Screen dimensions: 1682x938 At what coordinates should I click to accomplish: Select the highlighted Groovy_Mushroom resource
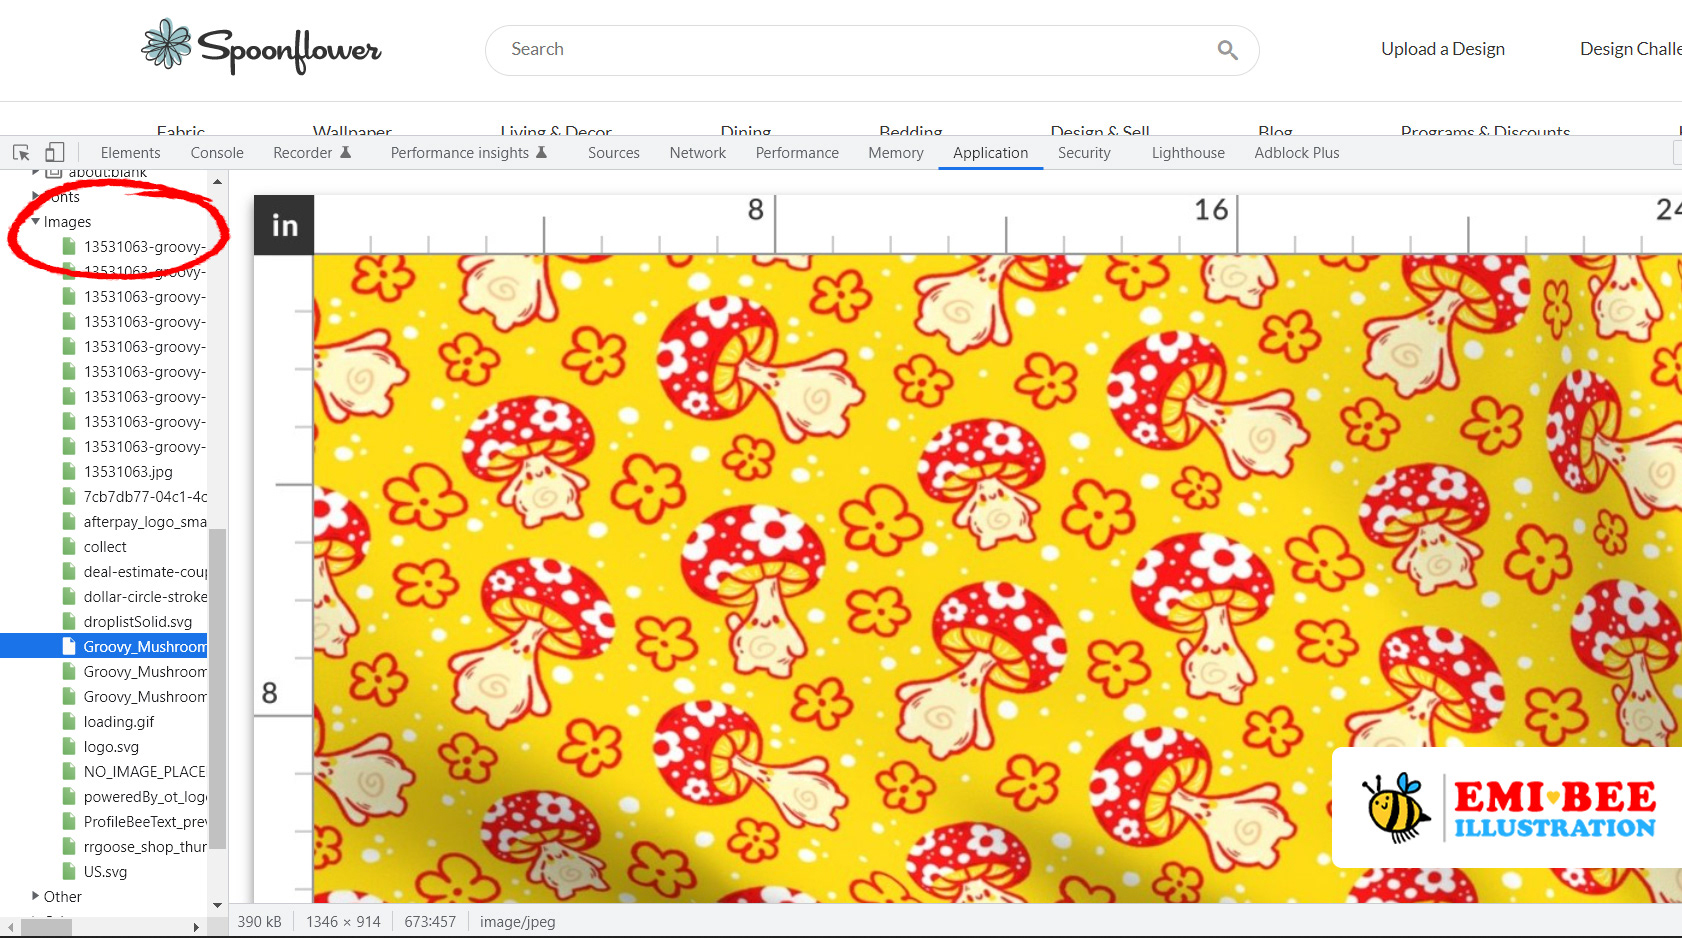click(x=104, y=646)
